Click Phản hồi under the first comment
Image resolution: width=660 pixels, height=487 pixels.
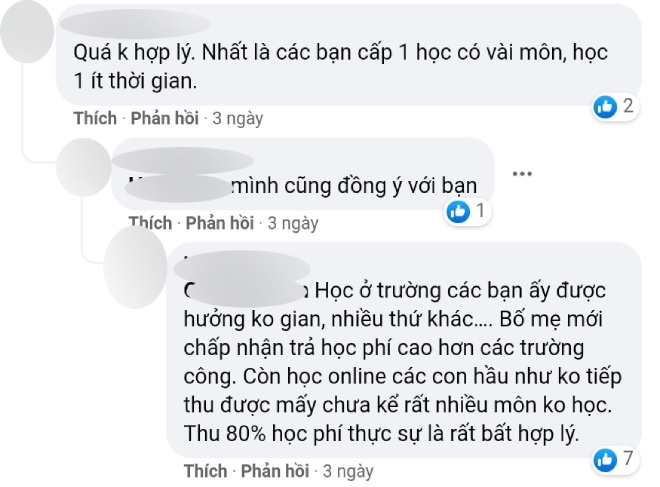tap(165, 118)
